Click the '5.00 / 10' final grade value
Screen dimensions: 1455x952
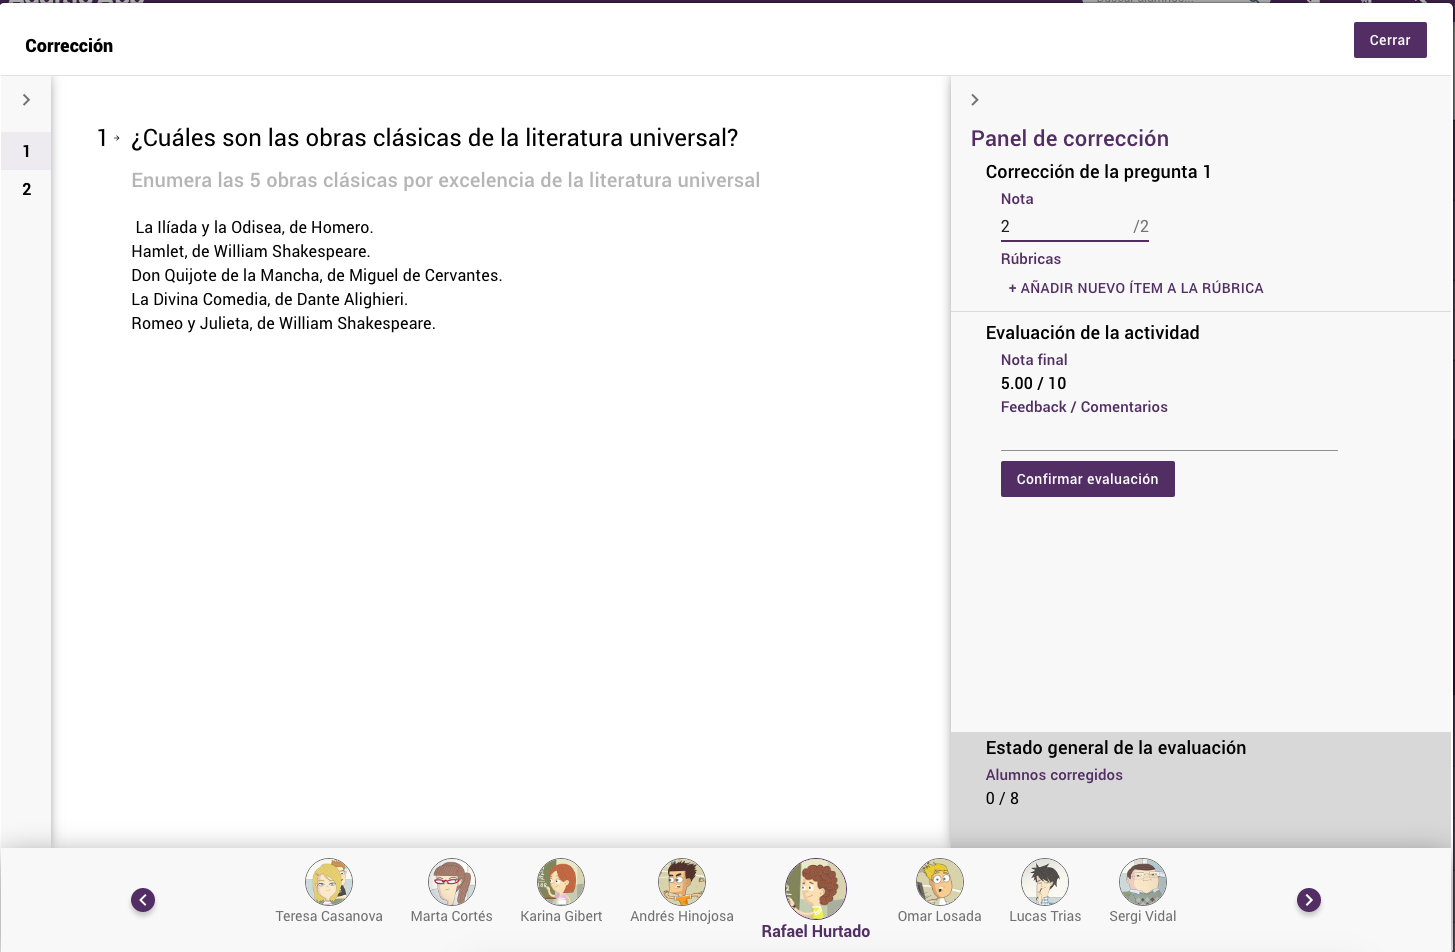1034,384
